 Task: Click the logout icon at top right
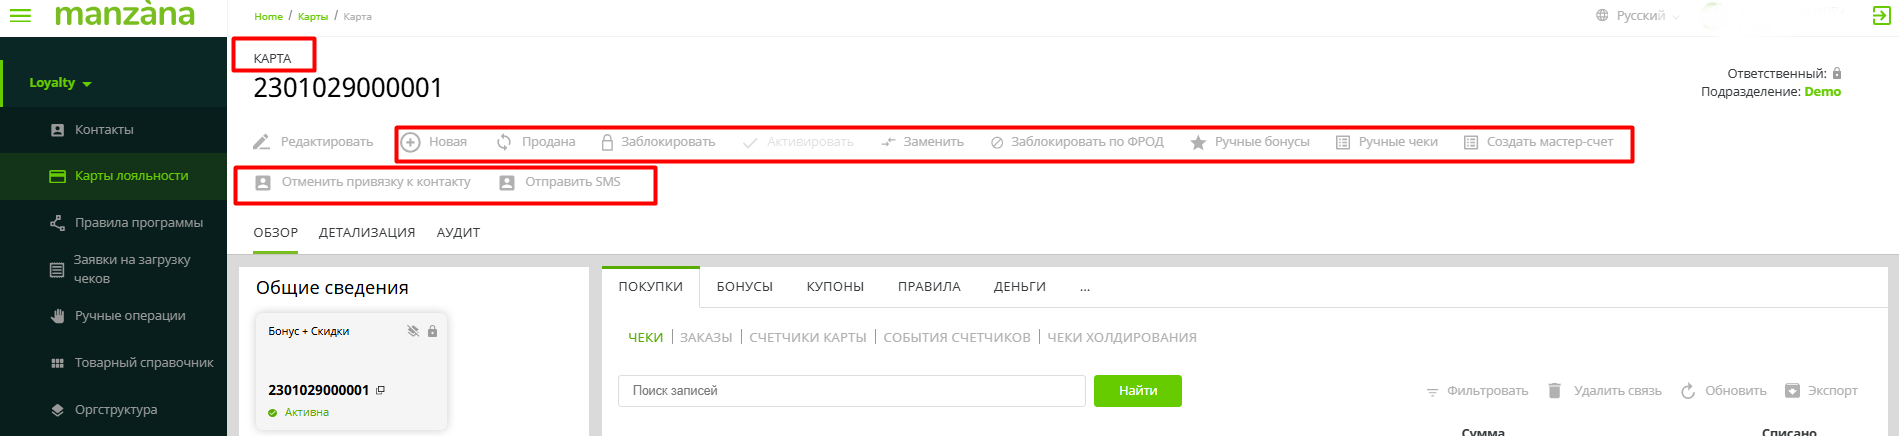point(1881,15)
